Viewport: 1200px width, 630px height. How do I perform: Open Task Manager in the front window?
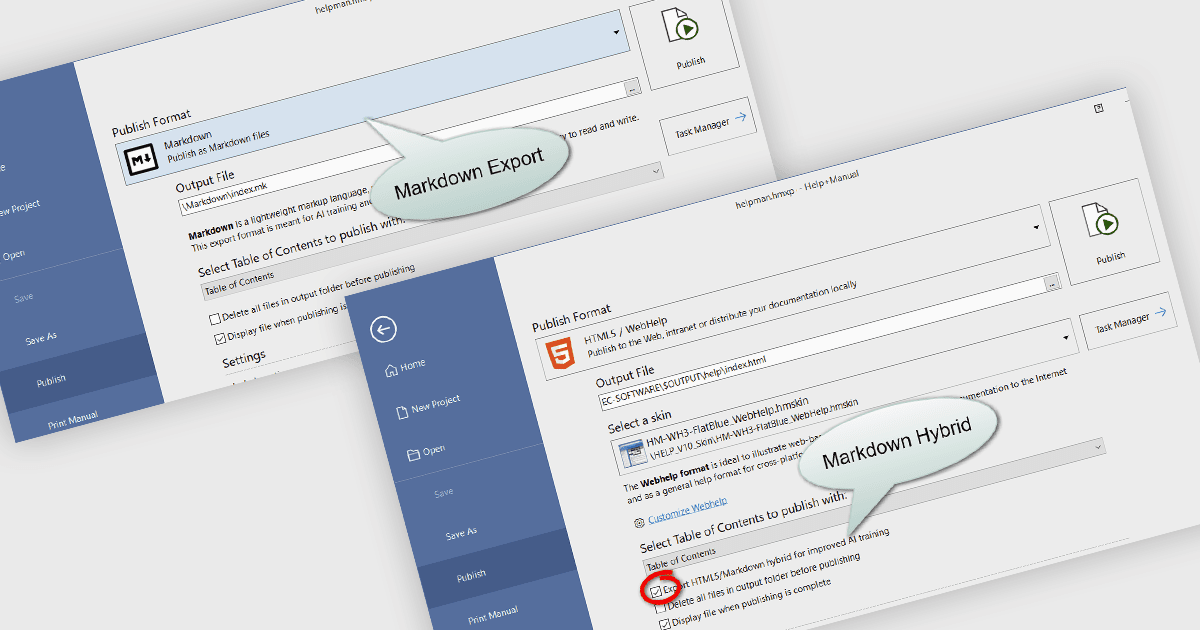[1128, 322]
